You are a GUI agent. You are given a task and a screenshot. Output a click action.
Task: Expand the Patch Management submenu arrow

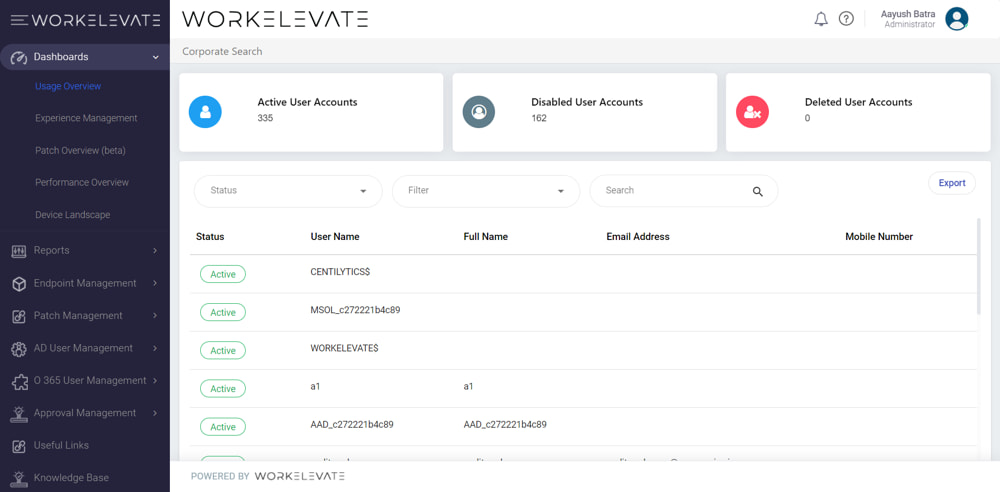coord(155,315)
